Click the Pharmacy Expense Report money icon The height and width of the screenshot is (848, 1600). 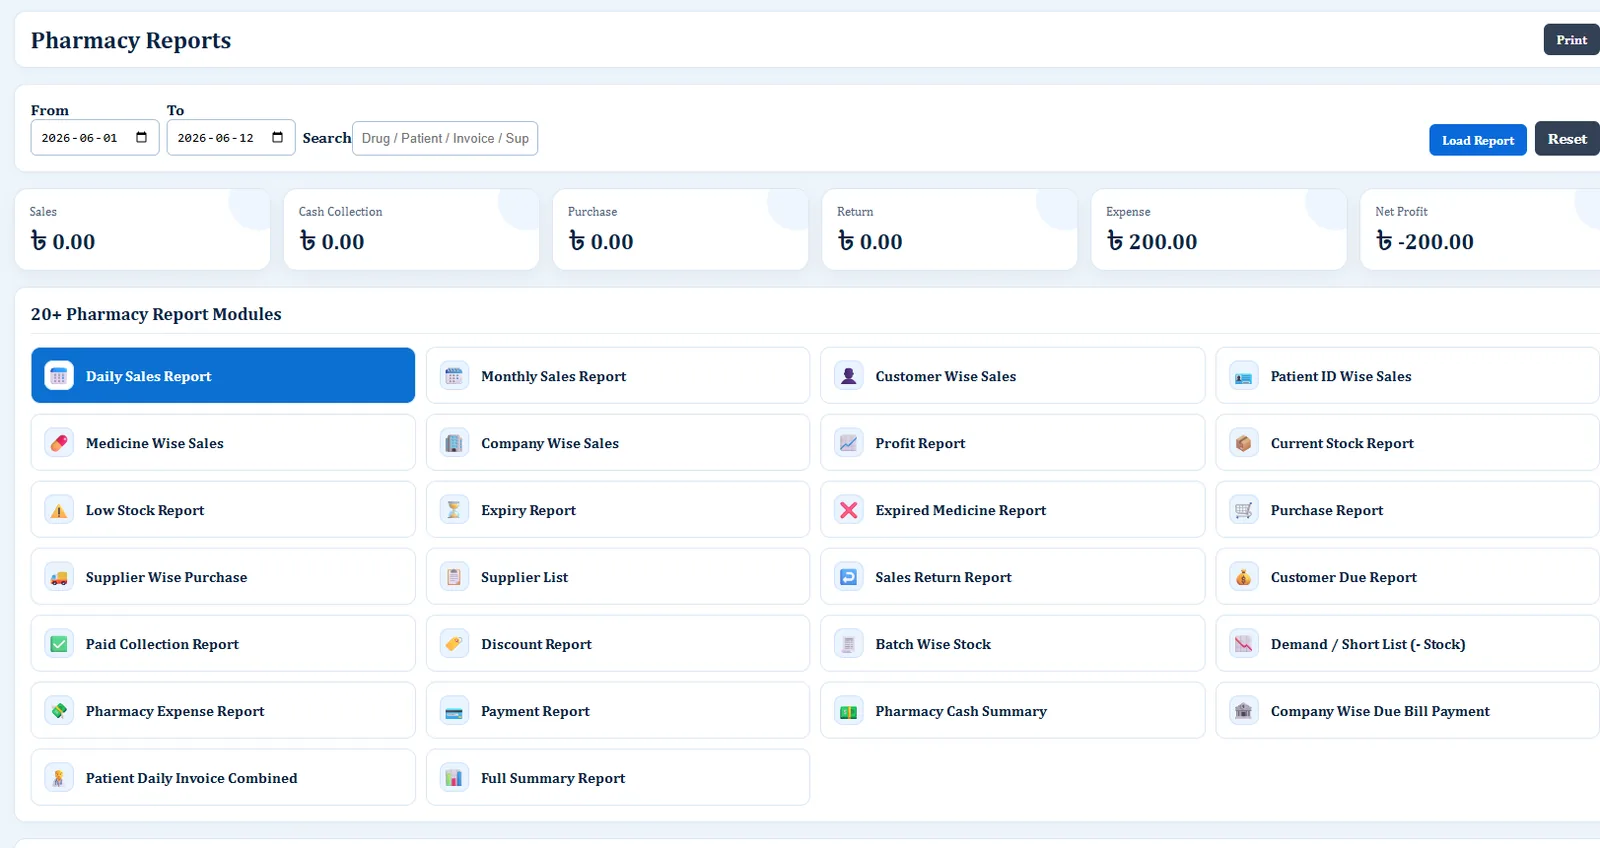pyautogui.click(x=59, y=711)
